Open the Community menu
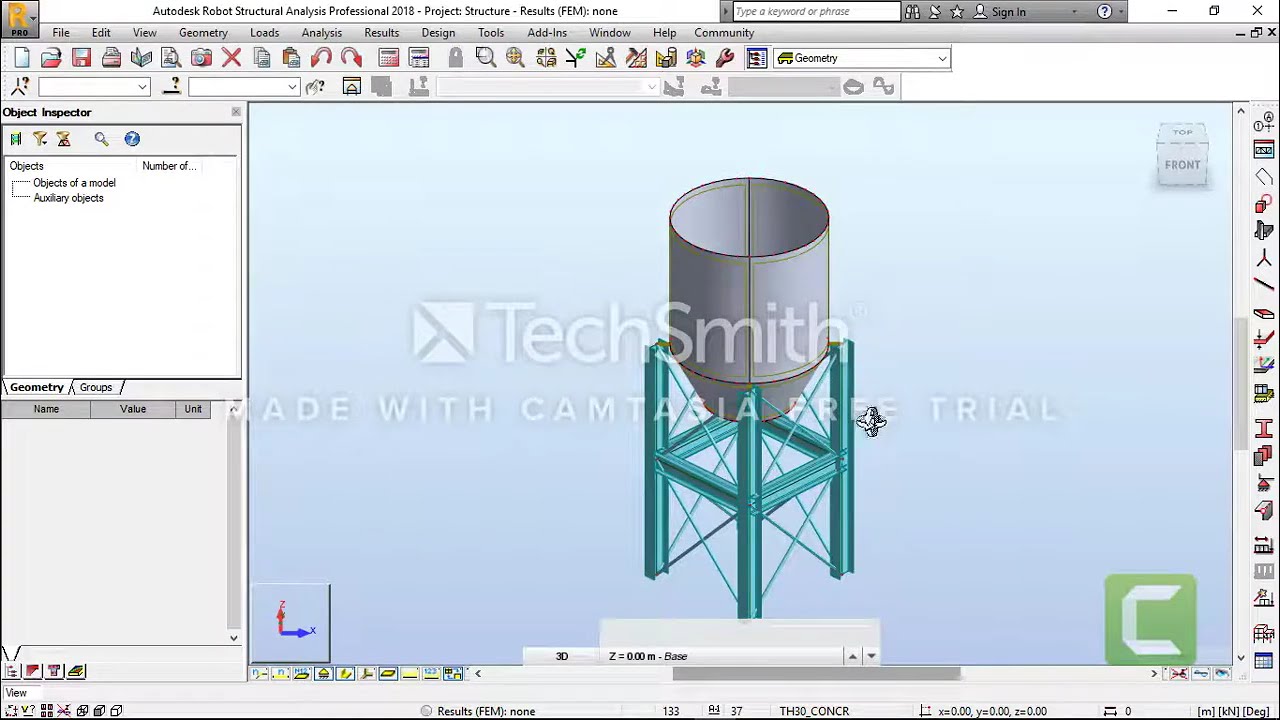This screenshot has height=720, width=1280. coord(724,33)
